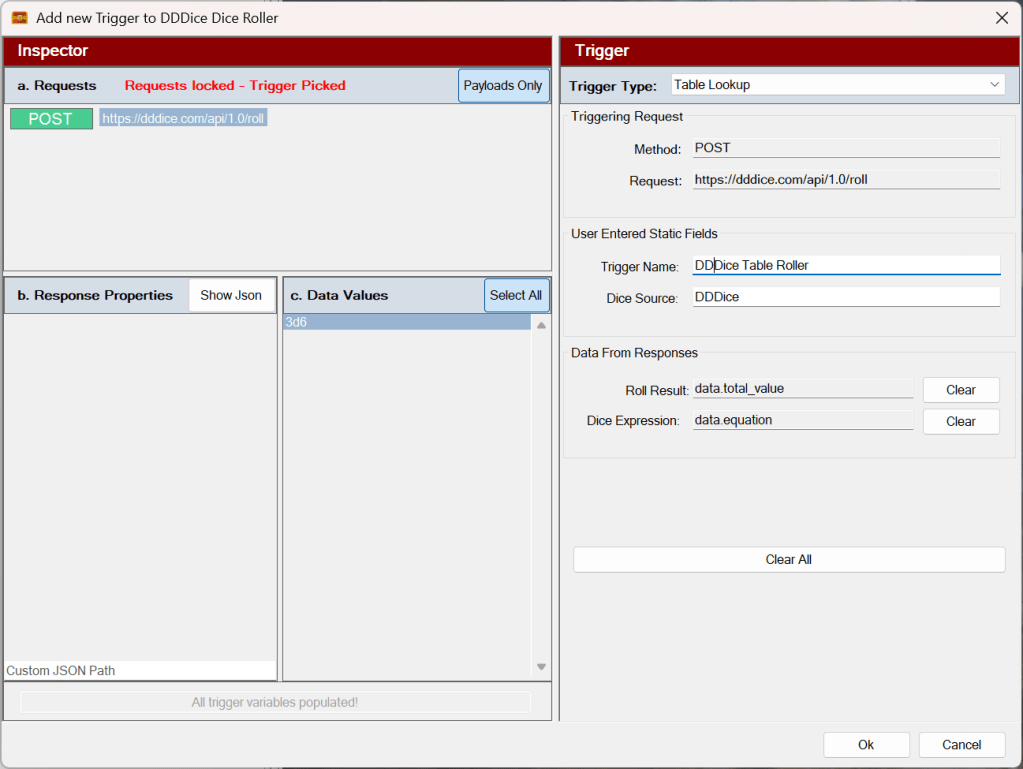The image size is (1023, 769).
Task: Open the Trigger Type dropdown
Action: [x=838, y=85]
